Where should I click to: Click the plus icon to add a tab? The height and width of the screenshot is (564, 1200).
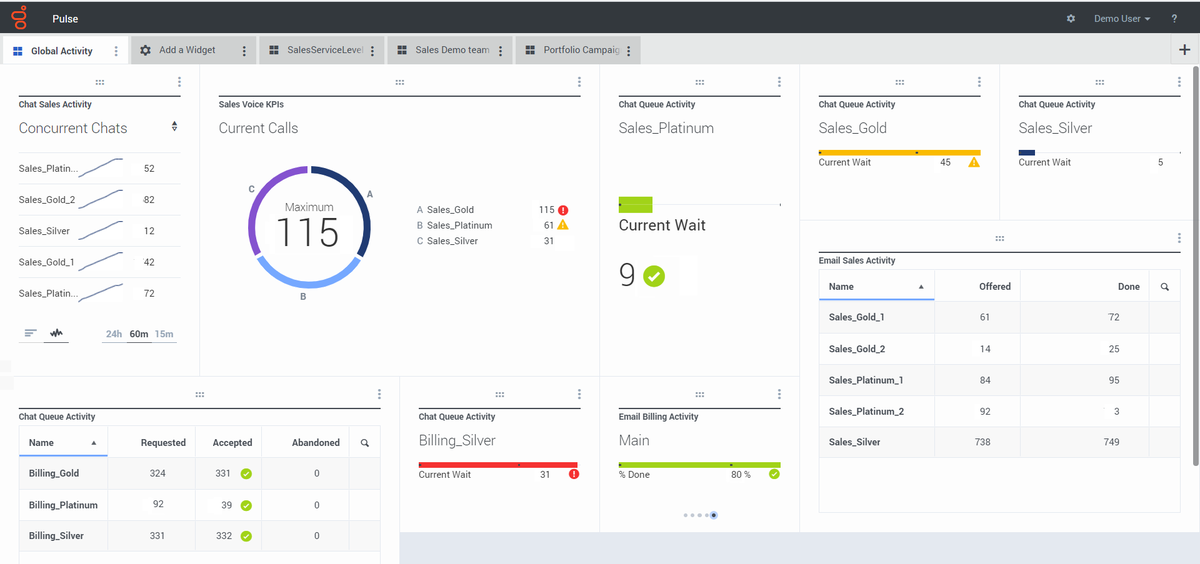pyautogui.click(x=1185, y=50)
